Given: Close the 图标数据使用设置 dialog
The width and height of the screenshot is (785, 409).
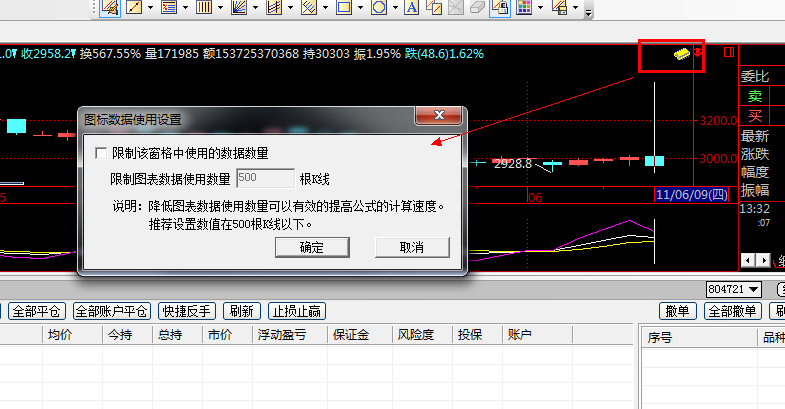Looking at the screenshot, I should pyautogui.click(x=437, y=117).
